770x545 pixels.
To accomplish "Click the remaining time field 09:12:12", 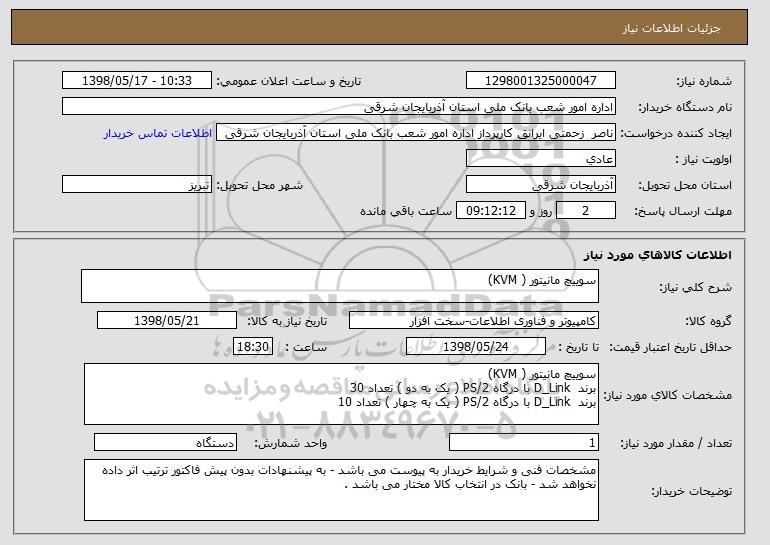I will click(x=491, y=211).
